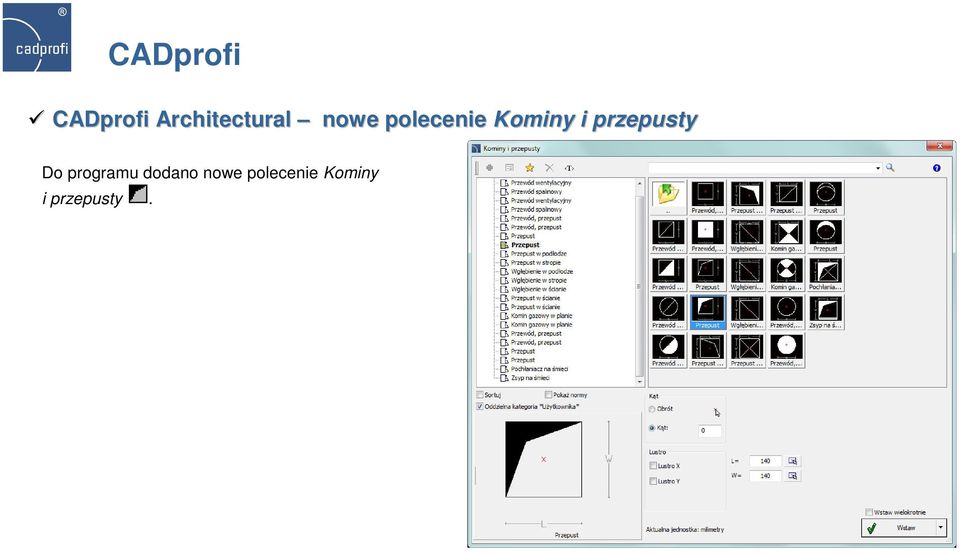The width and height of the screenshot is (960, 552).
Task: Select the white filled square Przewód symbol
Action: pyautogui.click(x=707, y=236)
